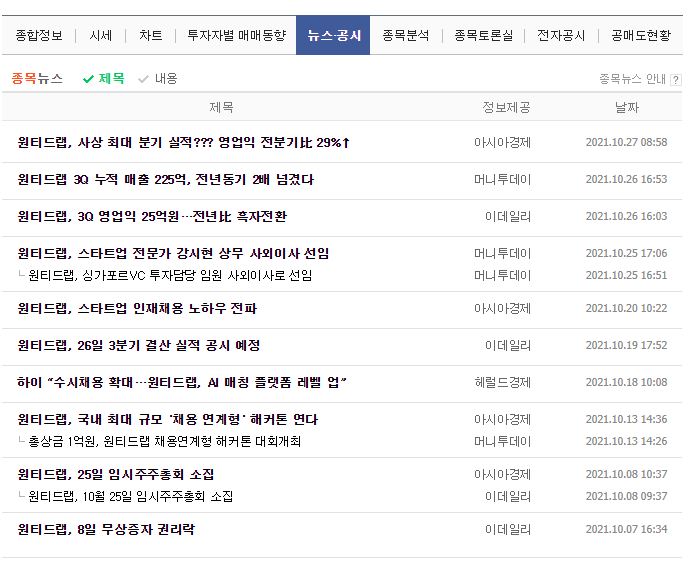
Task: Click date 2021.10.26 16:03
Action: (626, 216)
